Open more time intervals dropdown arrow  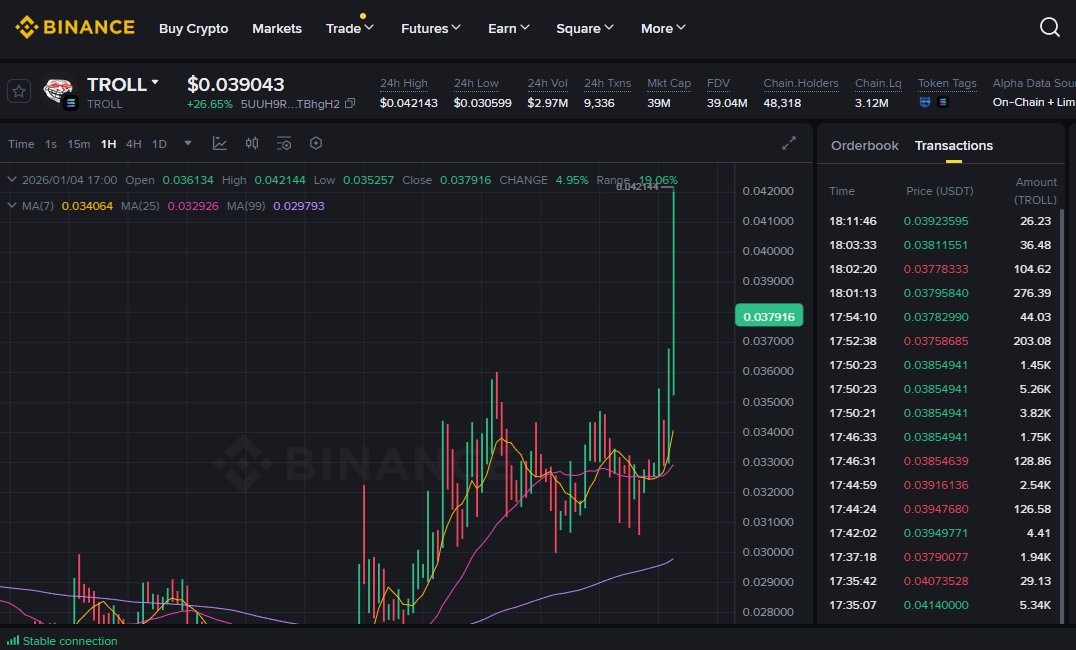pyautogui.click(x=187, y=143)
